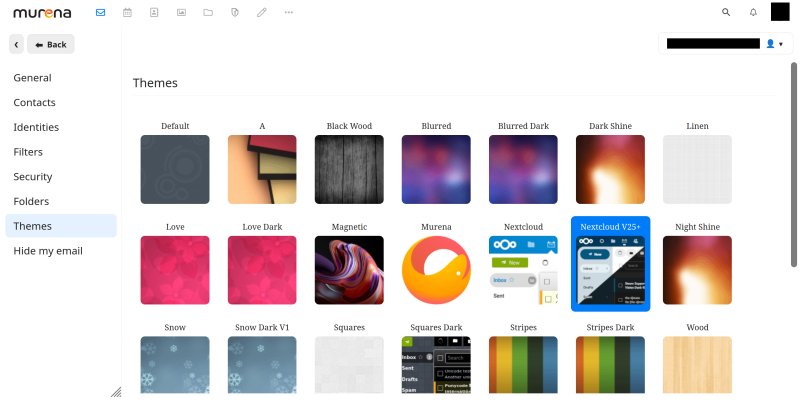This screenshot has width=800, height=400.
Task: Open the Contacts app icon
Action: coord(154,12)
